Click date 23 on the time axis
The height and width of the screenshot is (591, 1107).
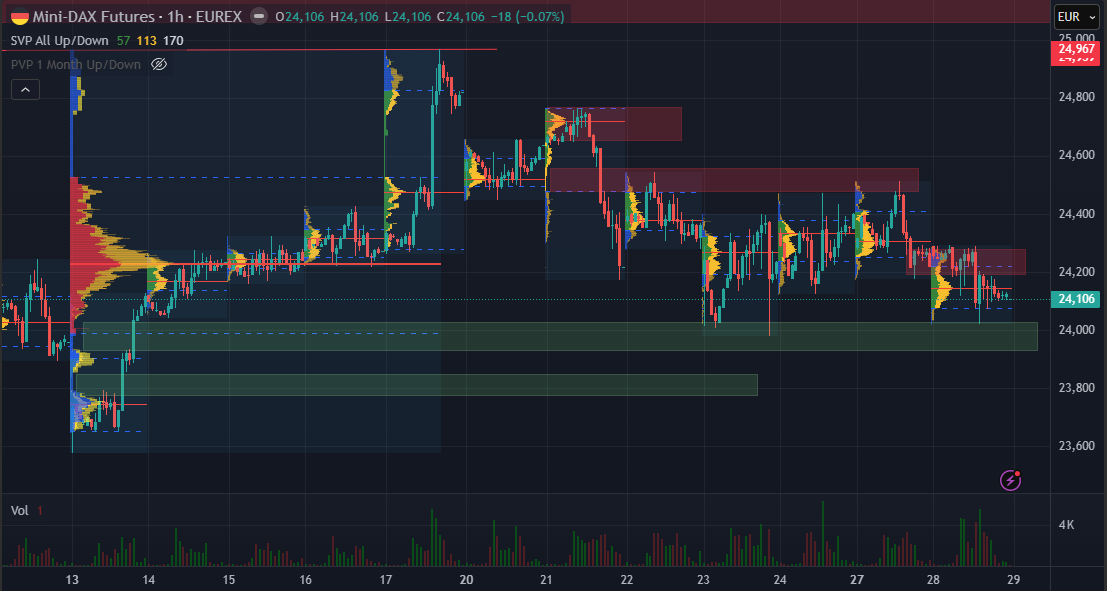tap(703, 579)
